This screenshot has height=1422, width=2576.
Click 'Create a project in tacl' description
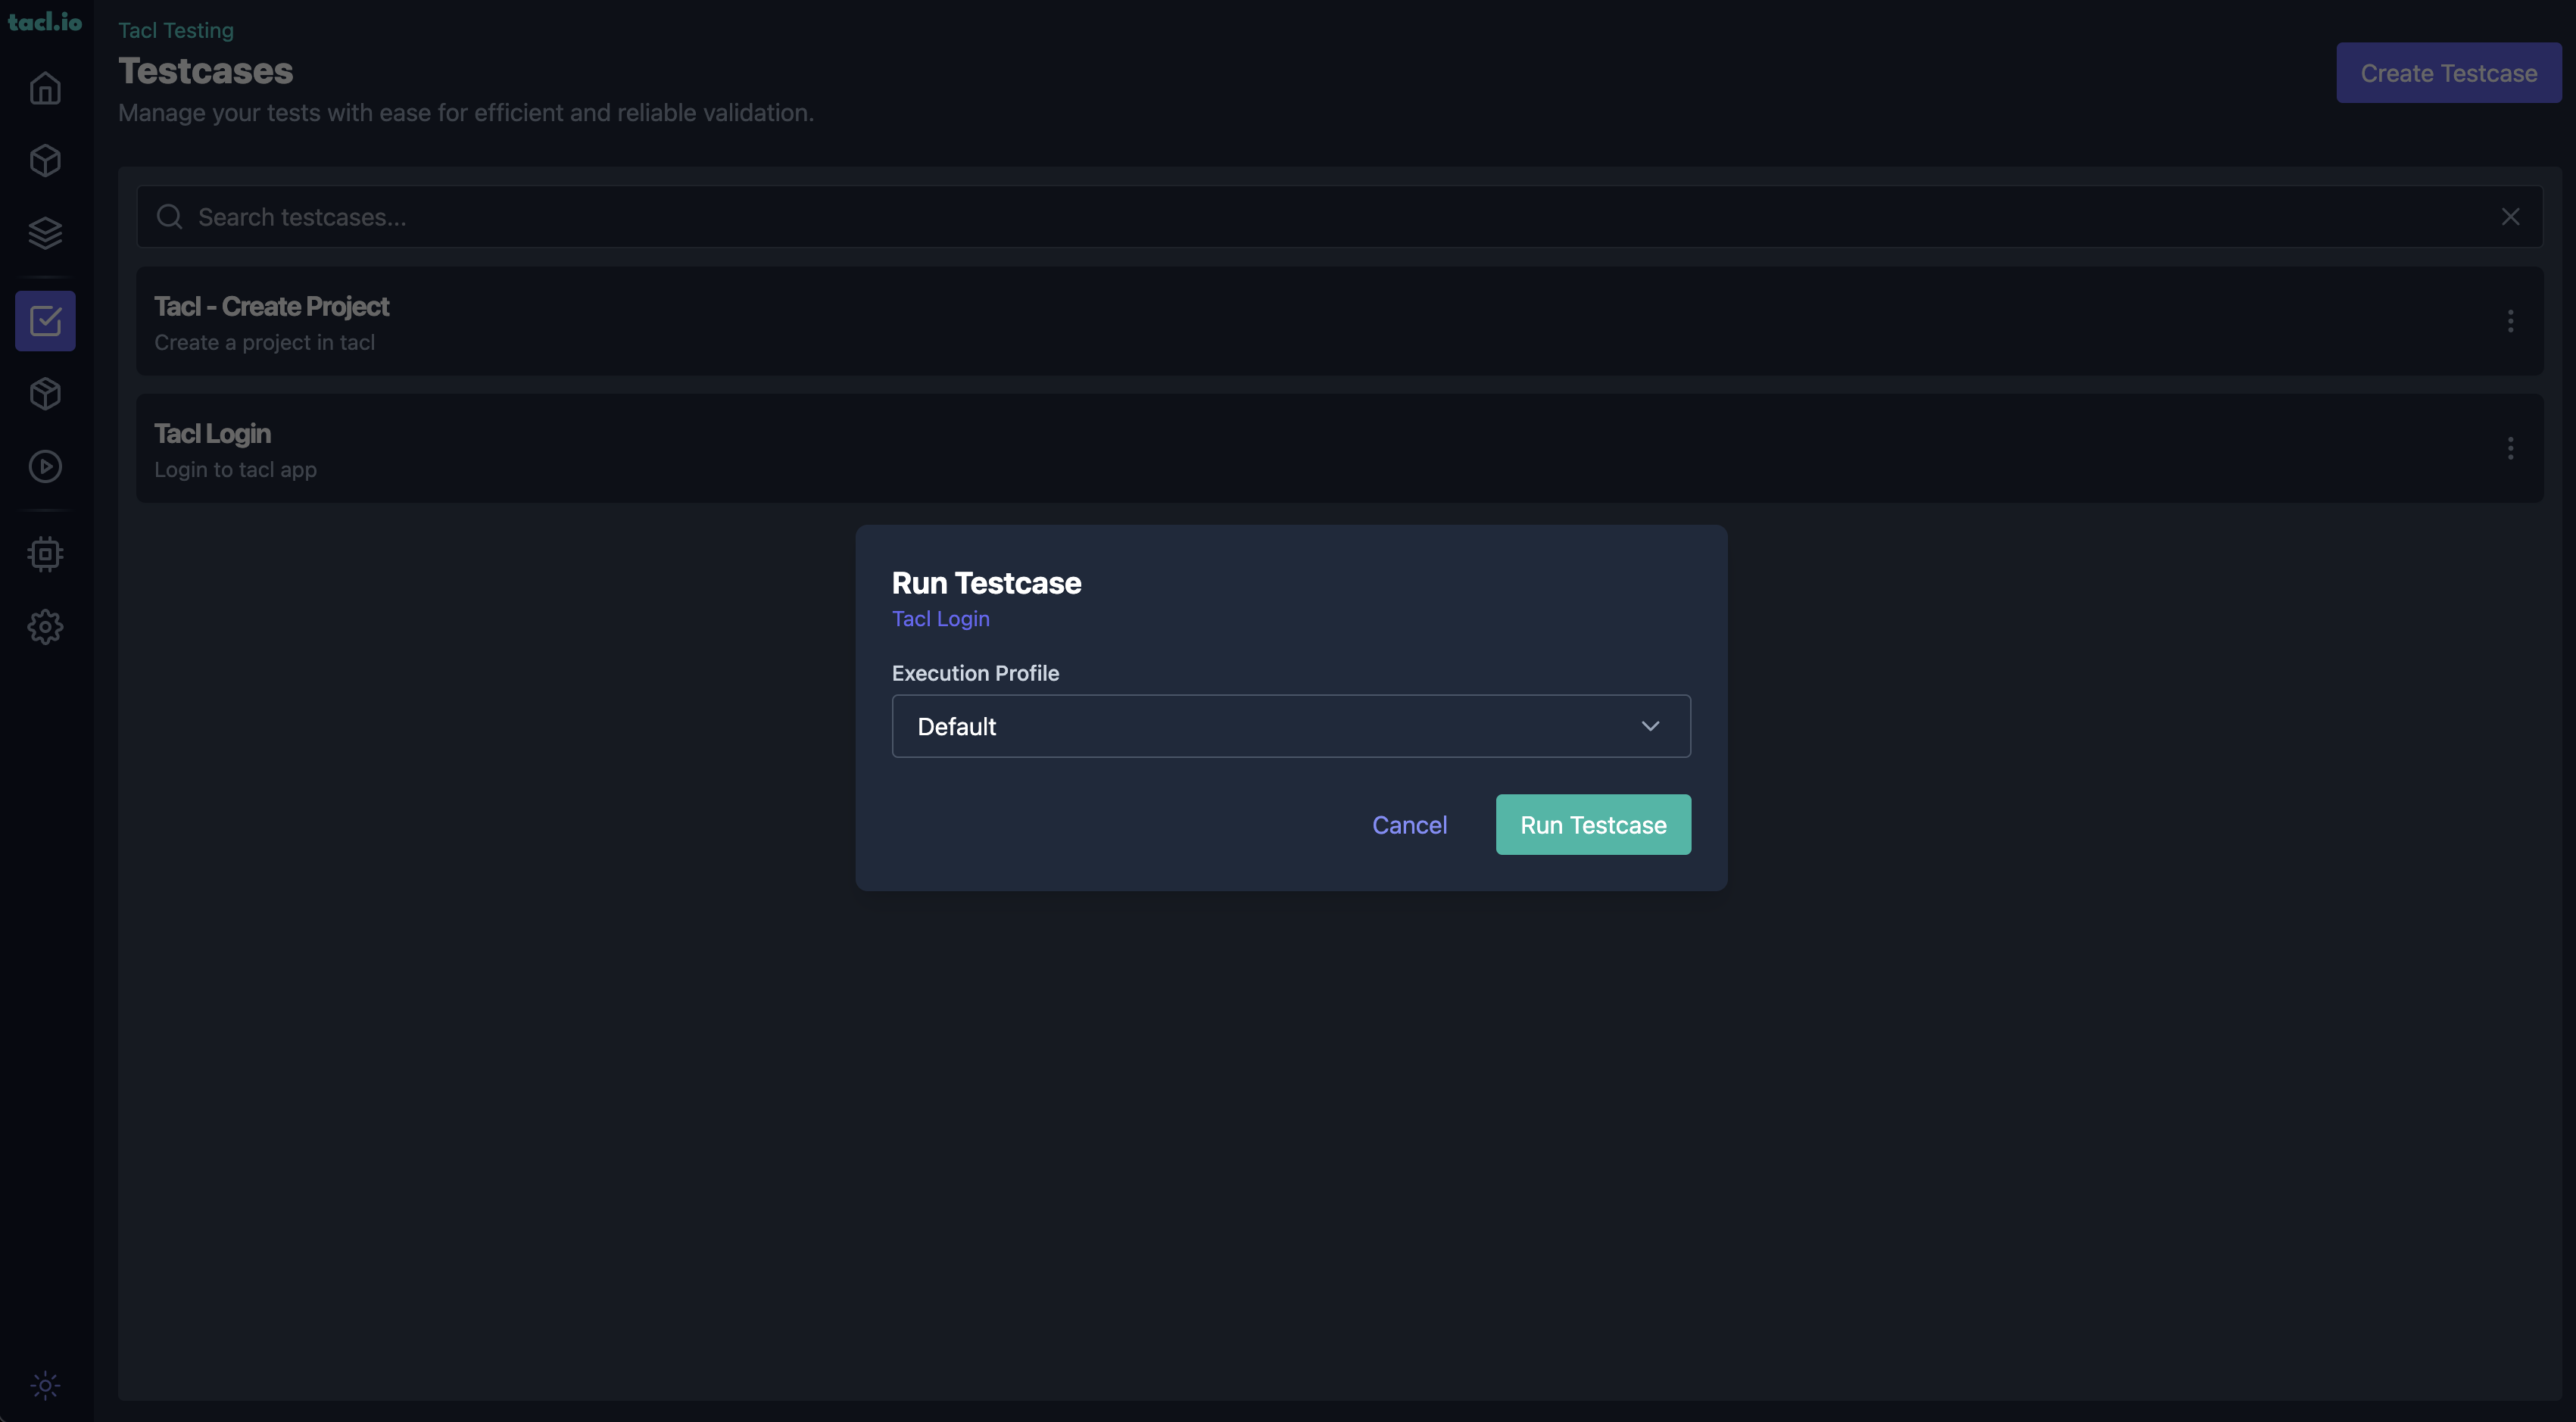[x=264, y=343]
